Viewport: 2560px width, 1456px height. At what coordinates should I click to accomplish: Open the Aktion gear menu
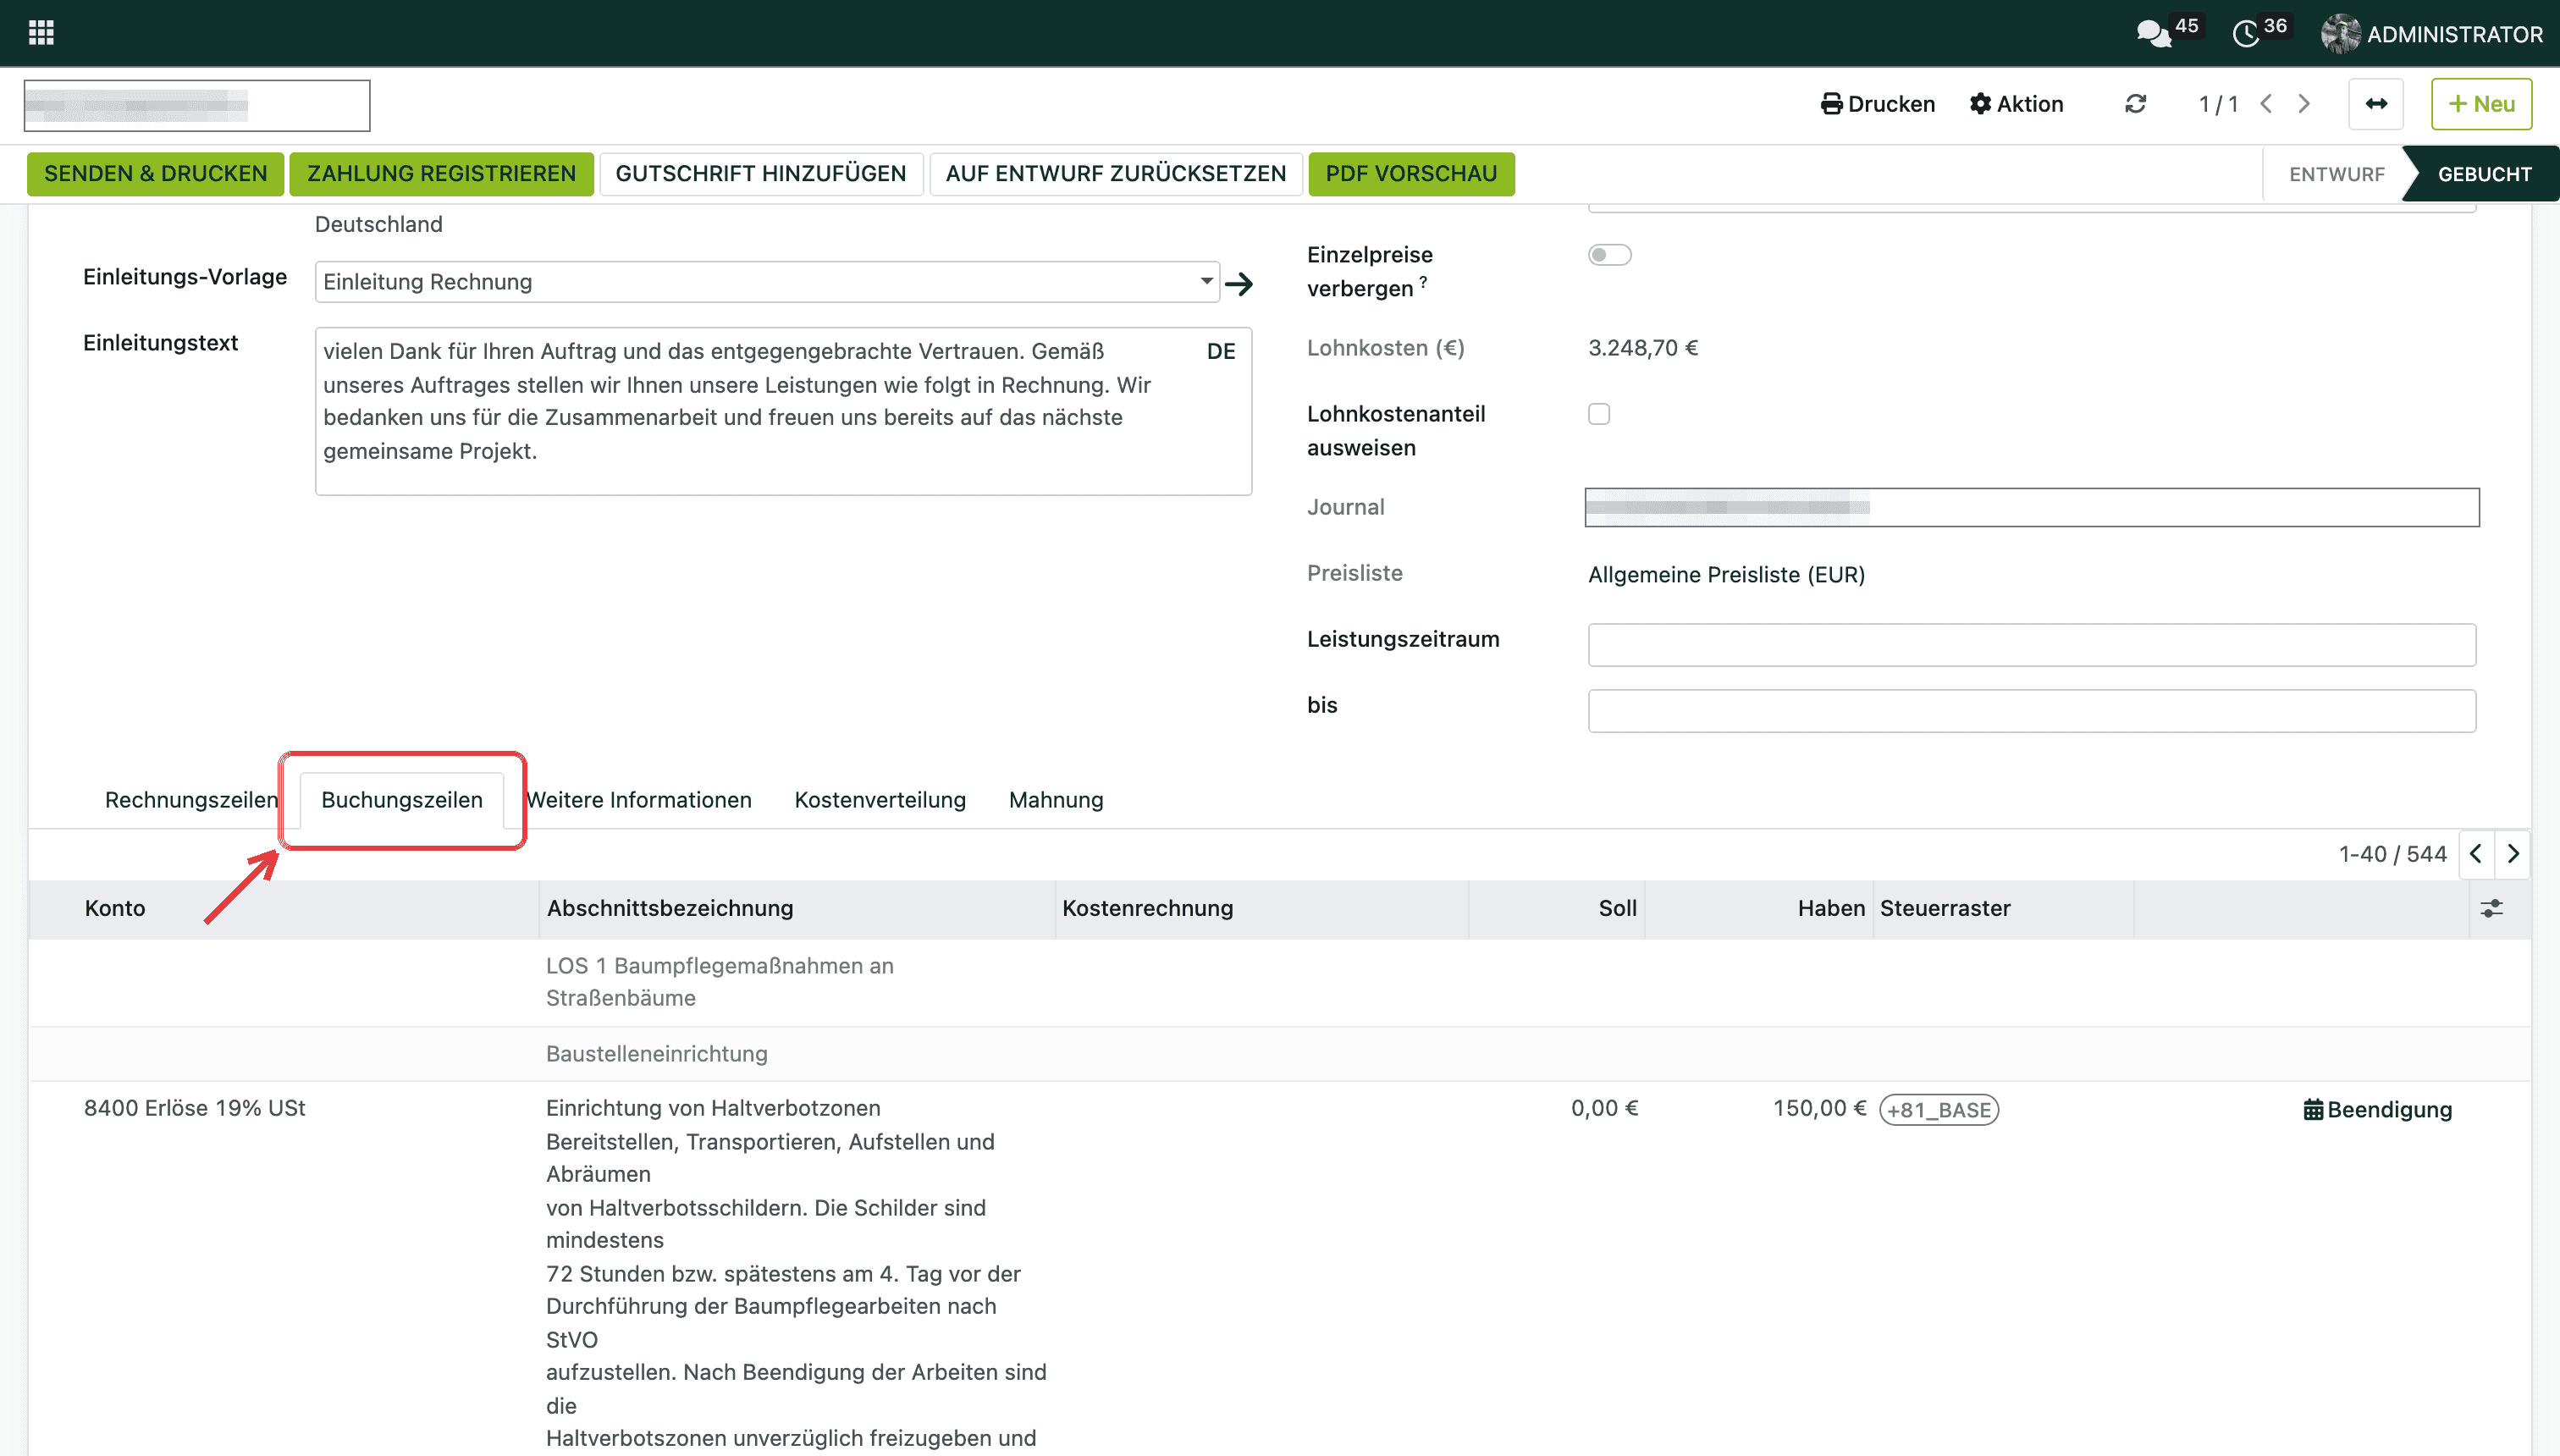pyautogui.click(x=2016, y=104)
